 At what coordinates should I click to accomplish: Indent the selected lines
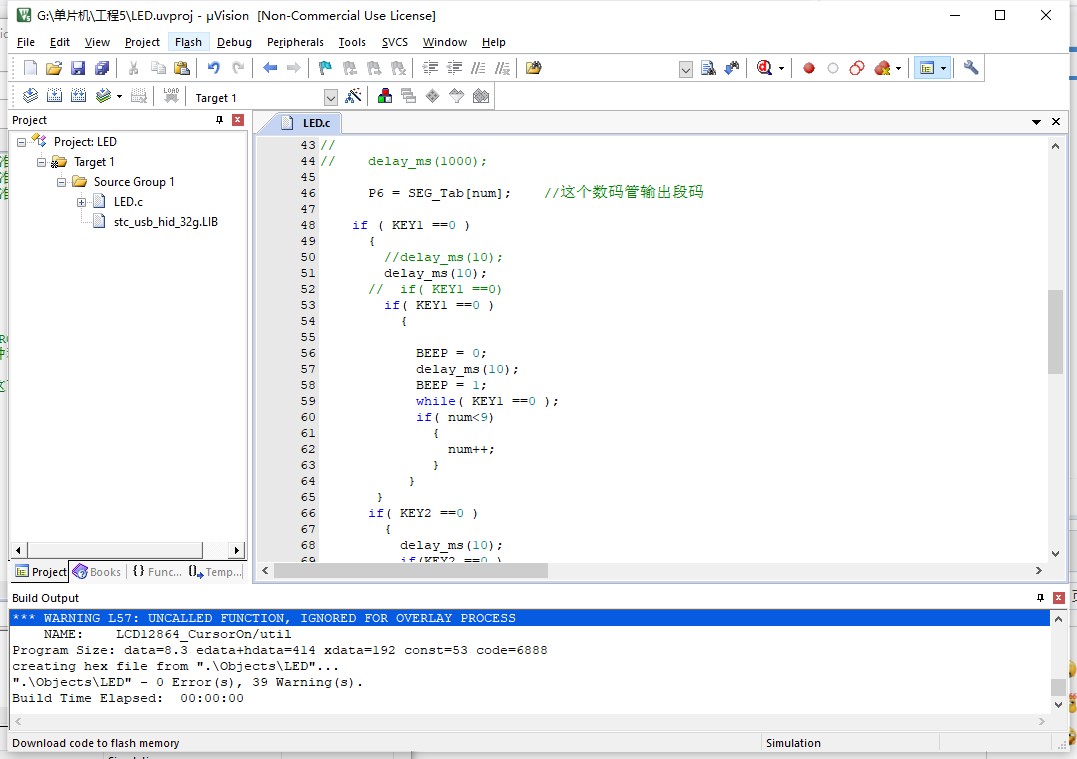(x=430, y=68)
